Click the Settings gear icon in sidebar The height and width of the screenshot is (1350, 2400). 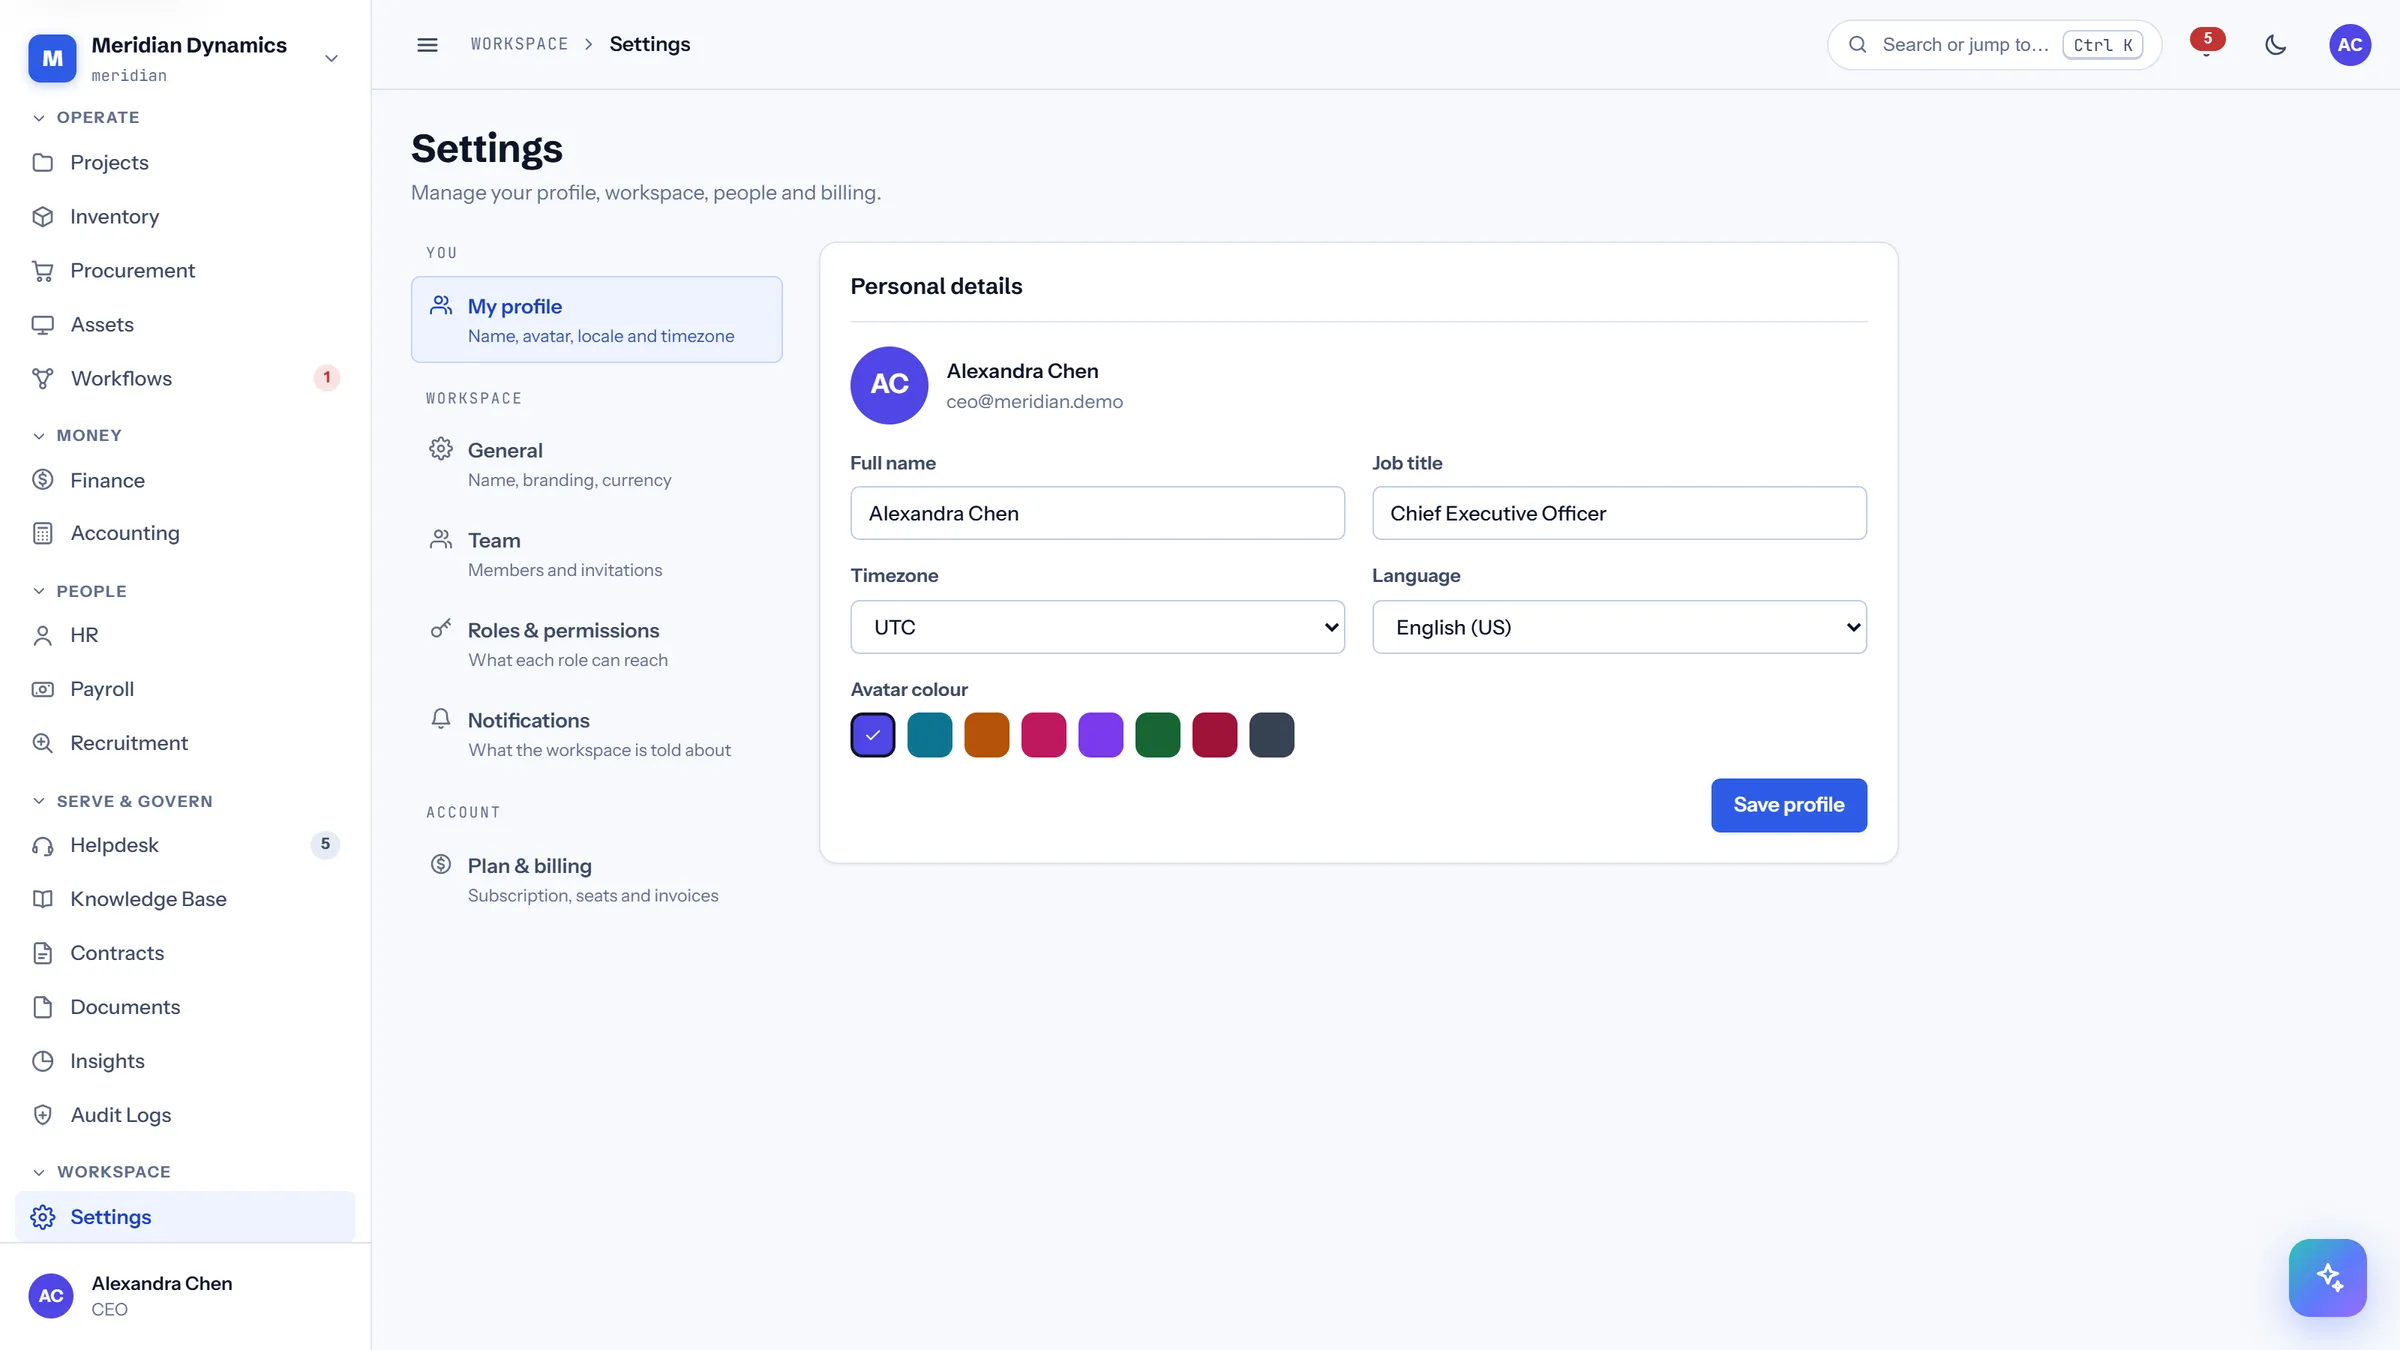point(42,1217)
